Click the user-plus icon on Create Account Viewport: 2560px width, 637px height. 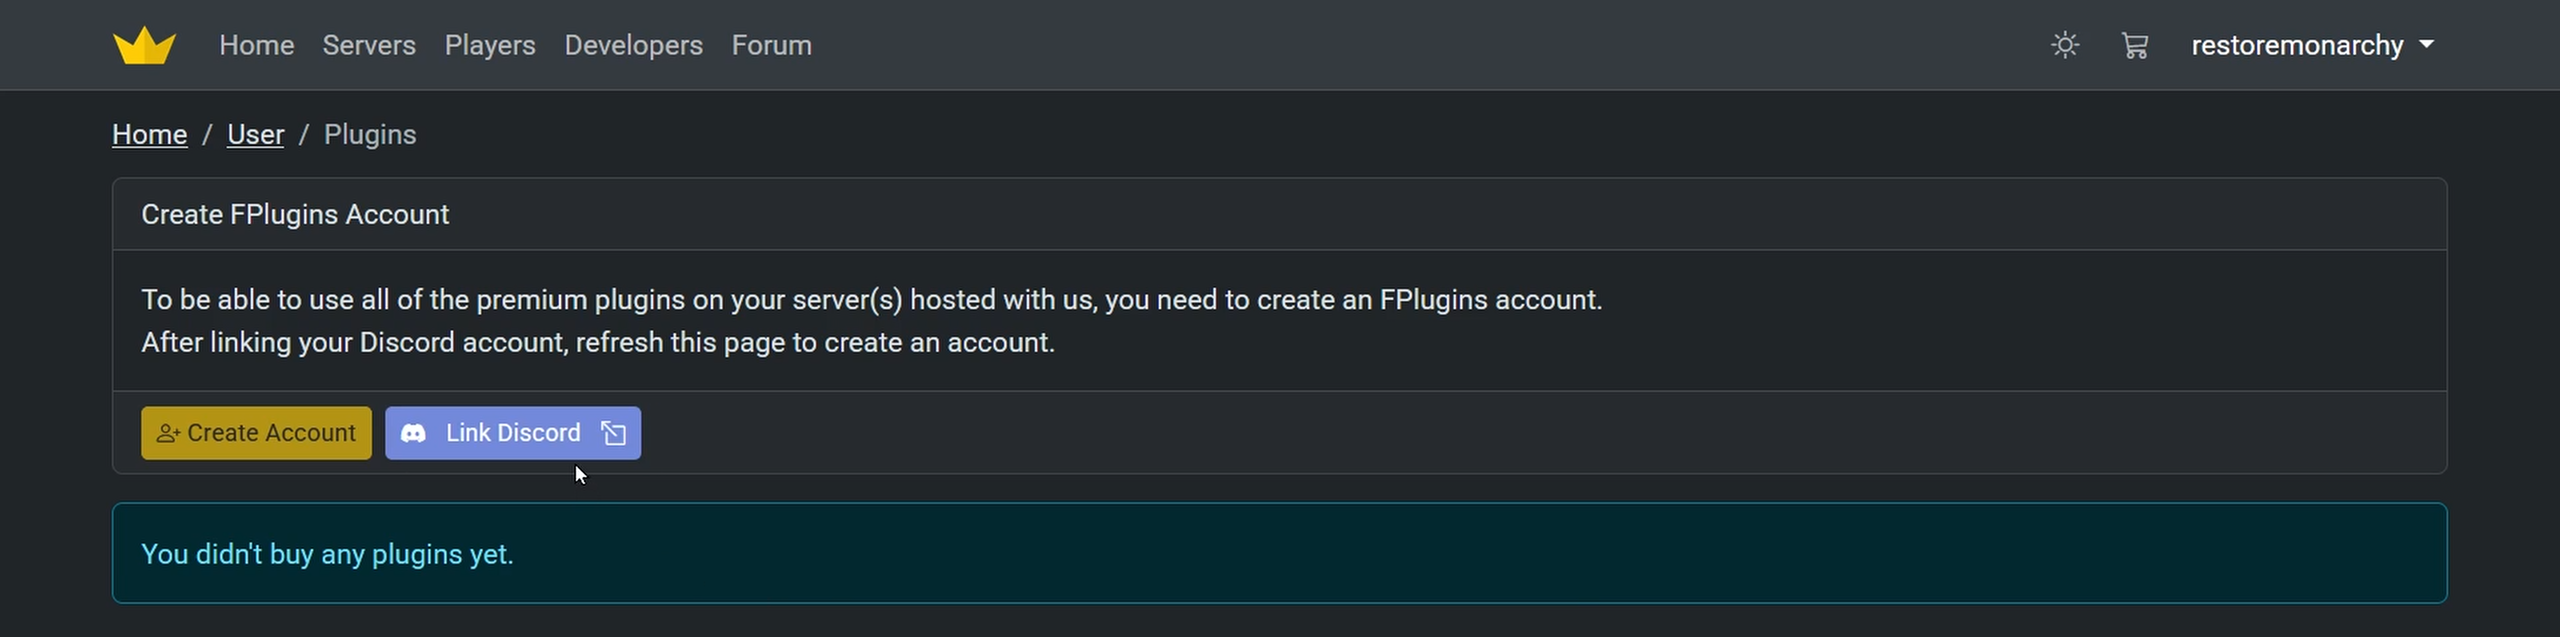168,433
